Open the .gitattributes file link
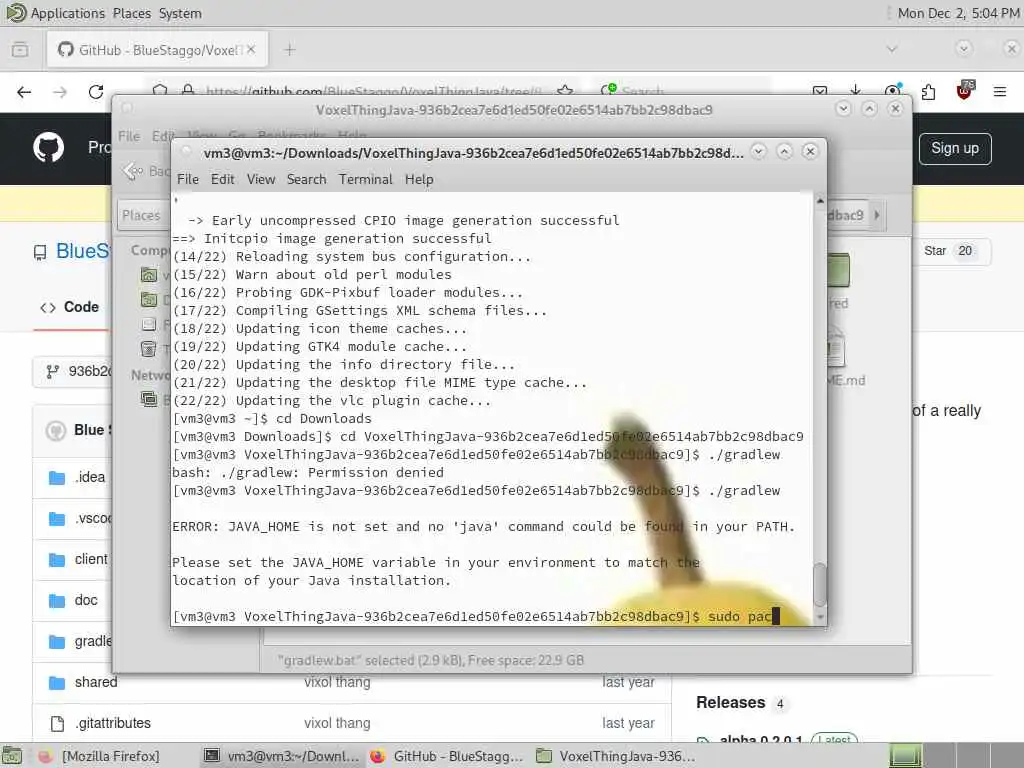This screenshot has width=1024, height=768. coord(112,724)
